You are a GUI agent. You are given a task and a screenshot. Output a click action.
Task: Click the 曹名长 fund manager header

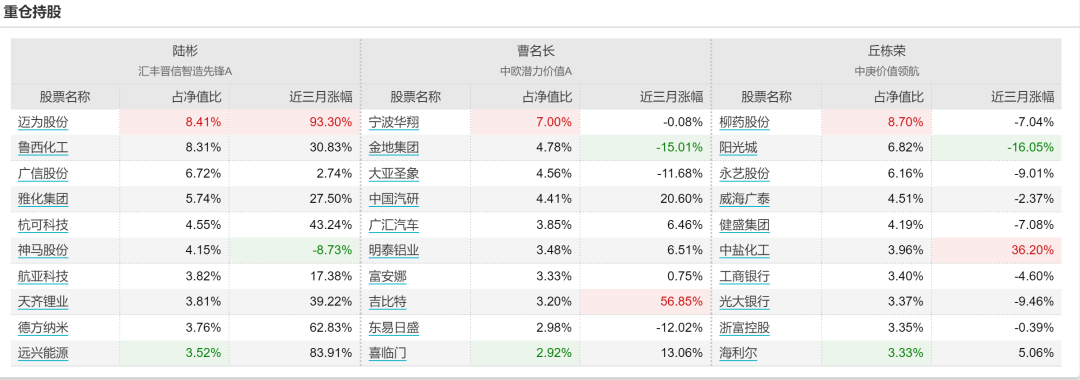pos(536,51)
